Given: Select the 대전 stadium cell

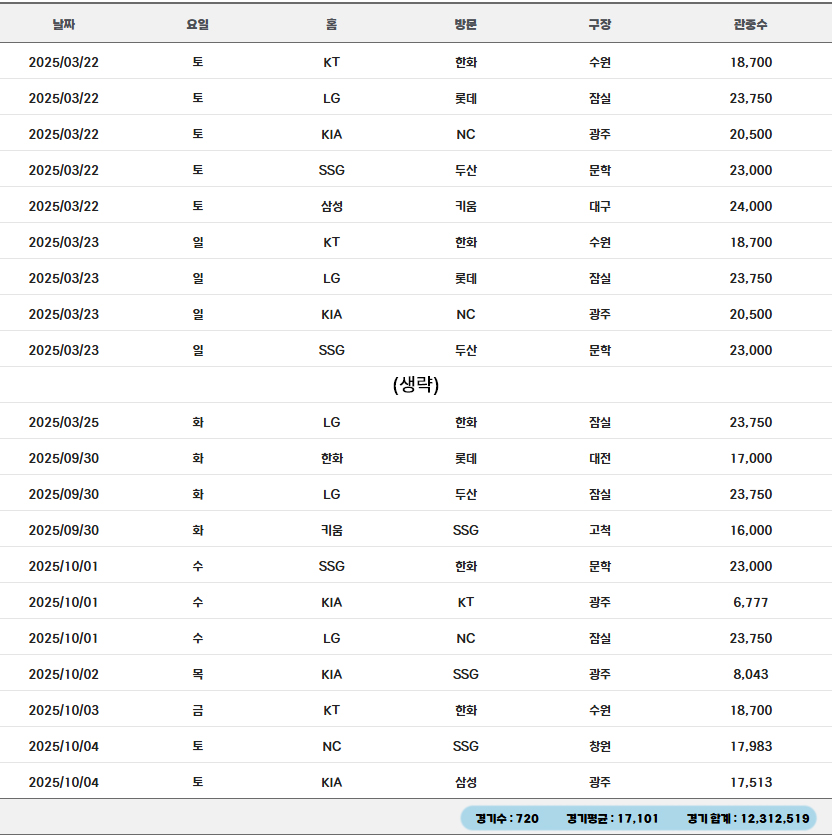Looking at the screenshot, I should (600, 458).
